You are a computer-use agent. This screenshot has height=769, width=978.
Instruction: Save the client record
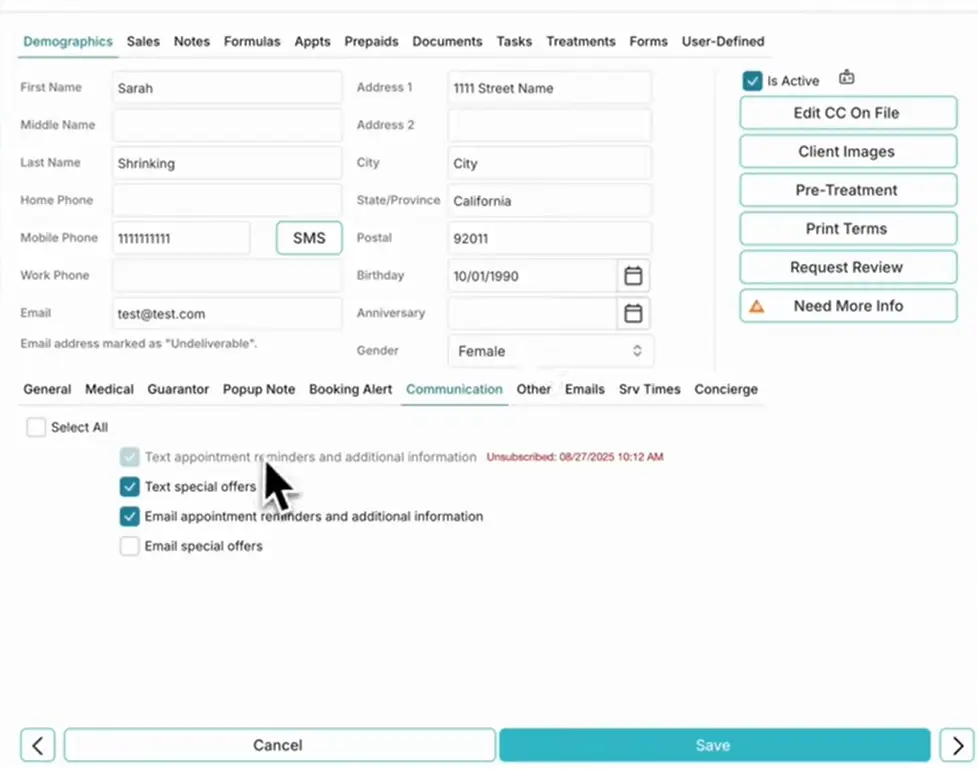coord(713,745)
